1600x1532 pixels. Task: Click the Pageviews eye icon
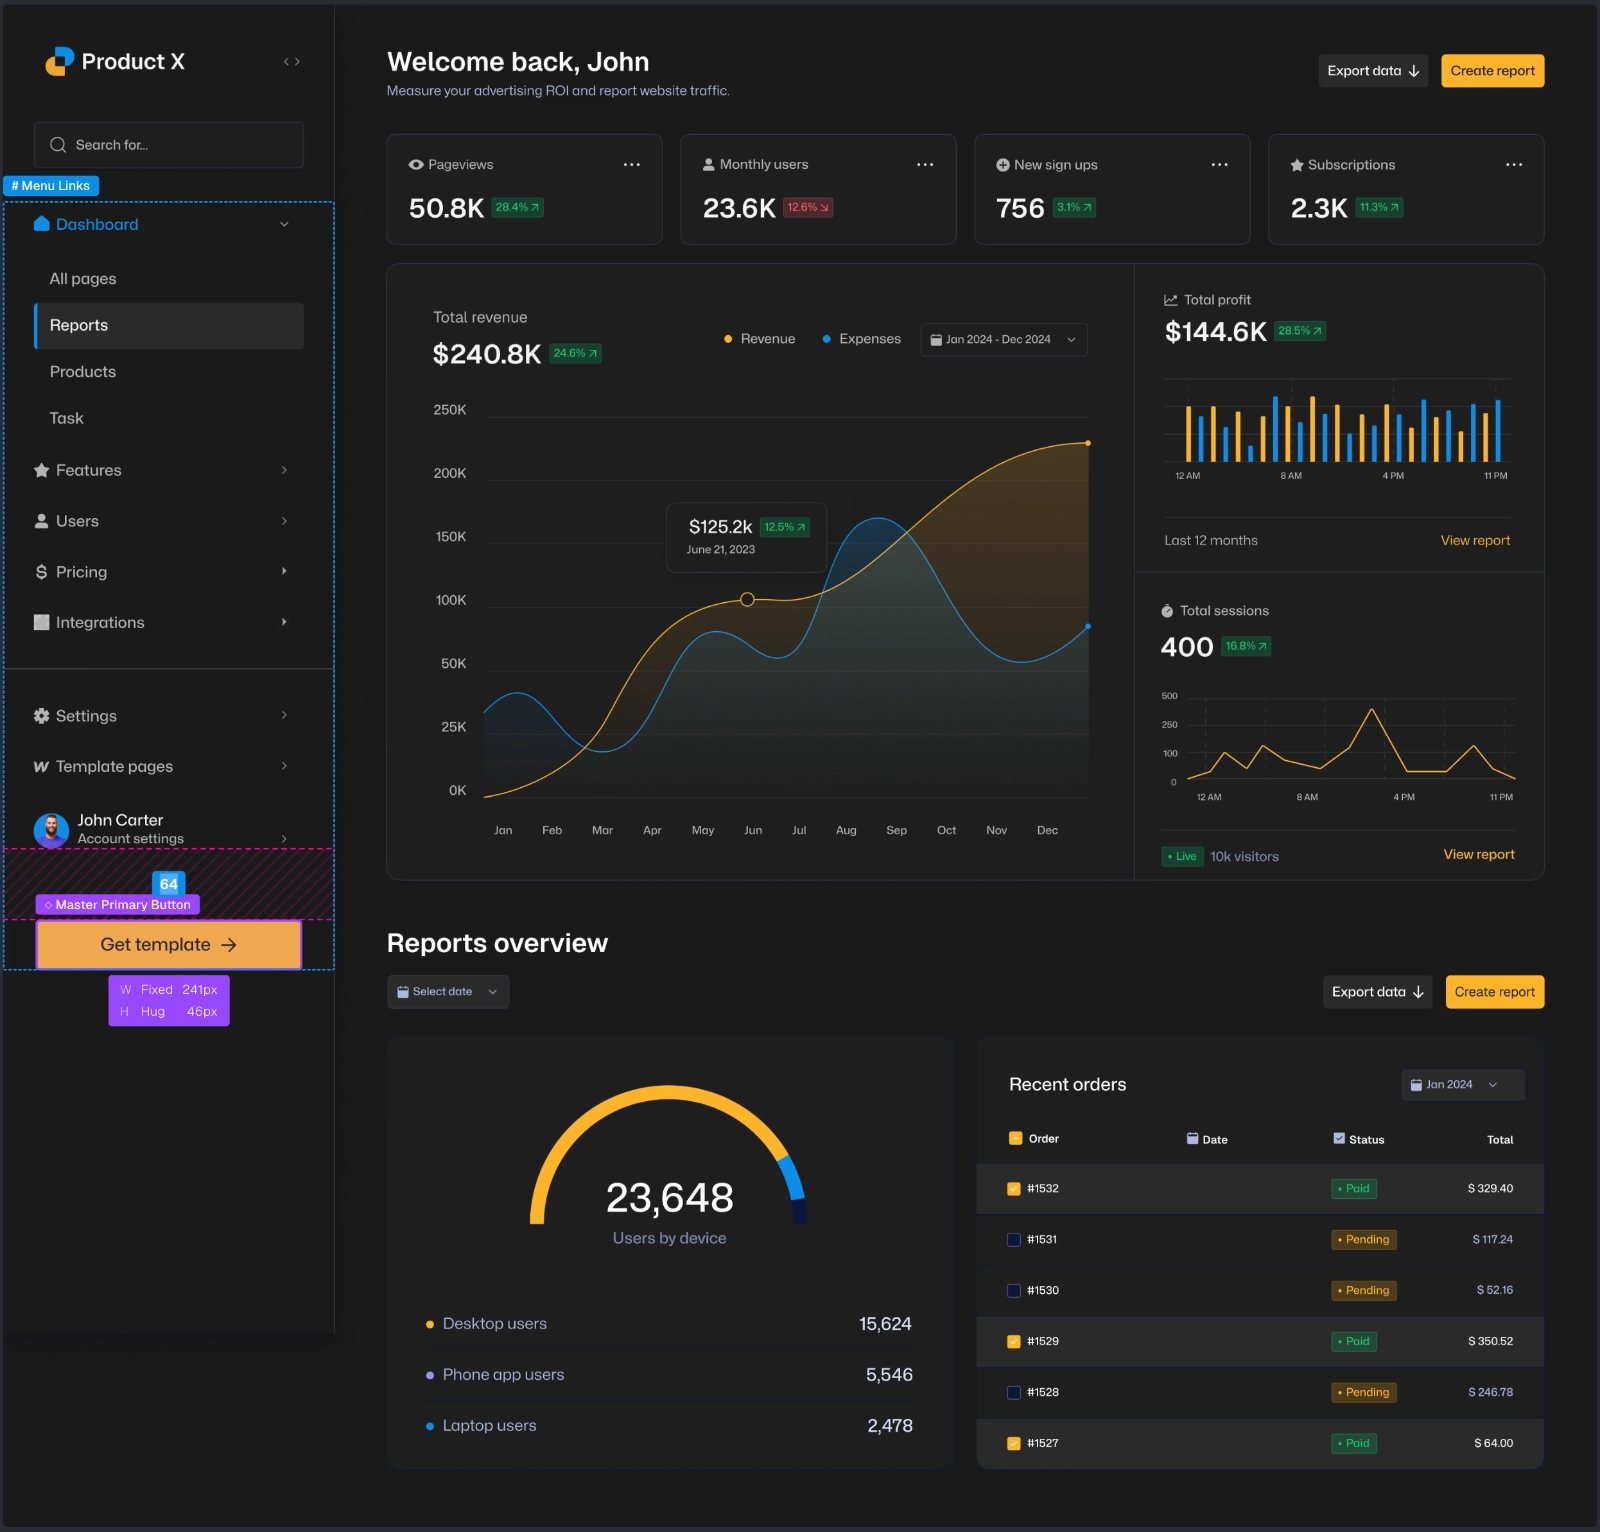[416, 165]
